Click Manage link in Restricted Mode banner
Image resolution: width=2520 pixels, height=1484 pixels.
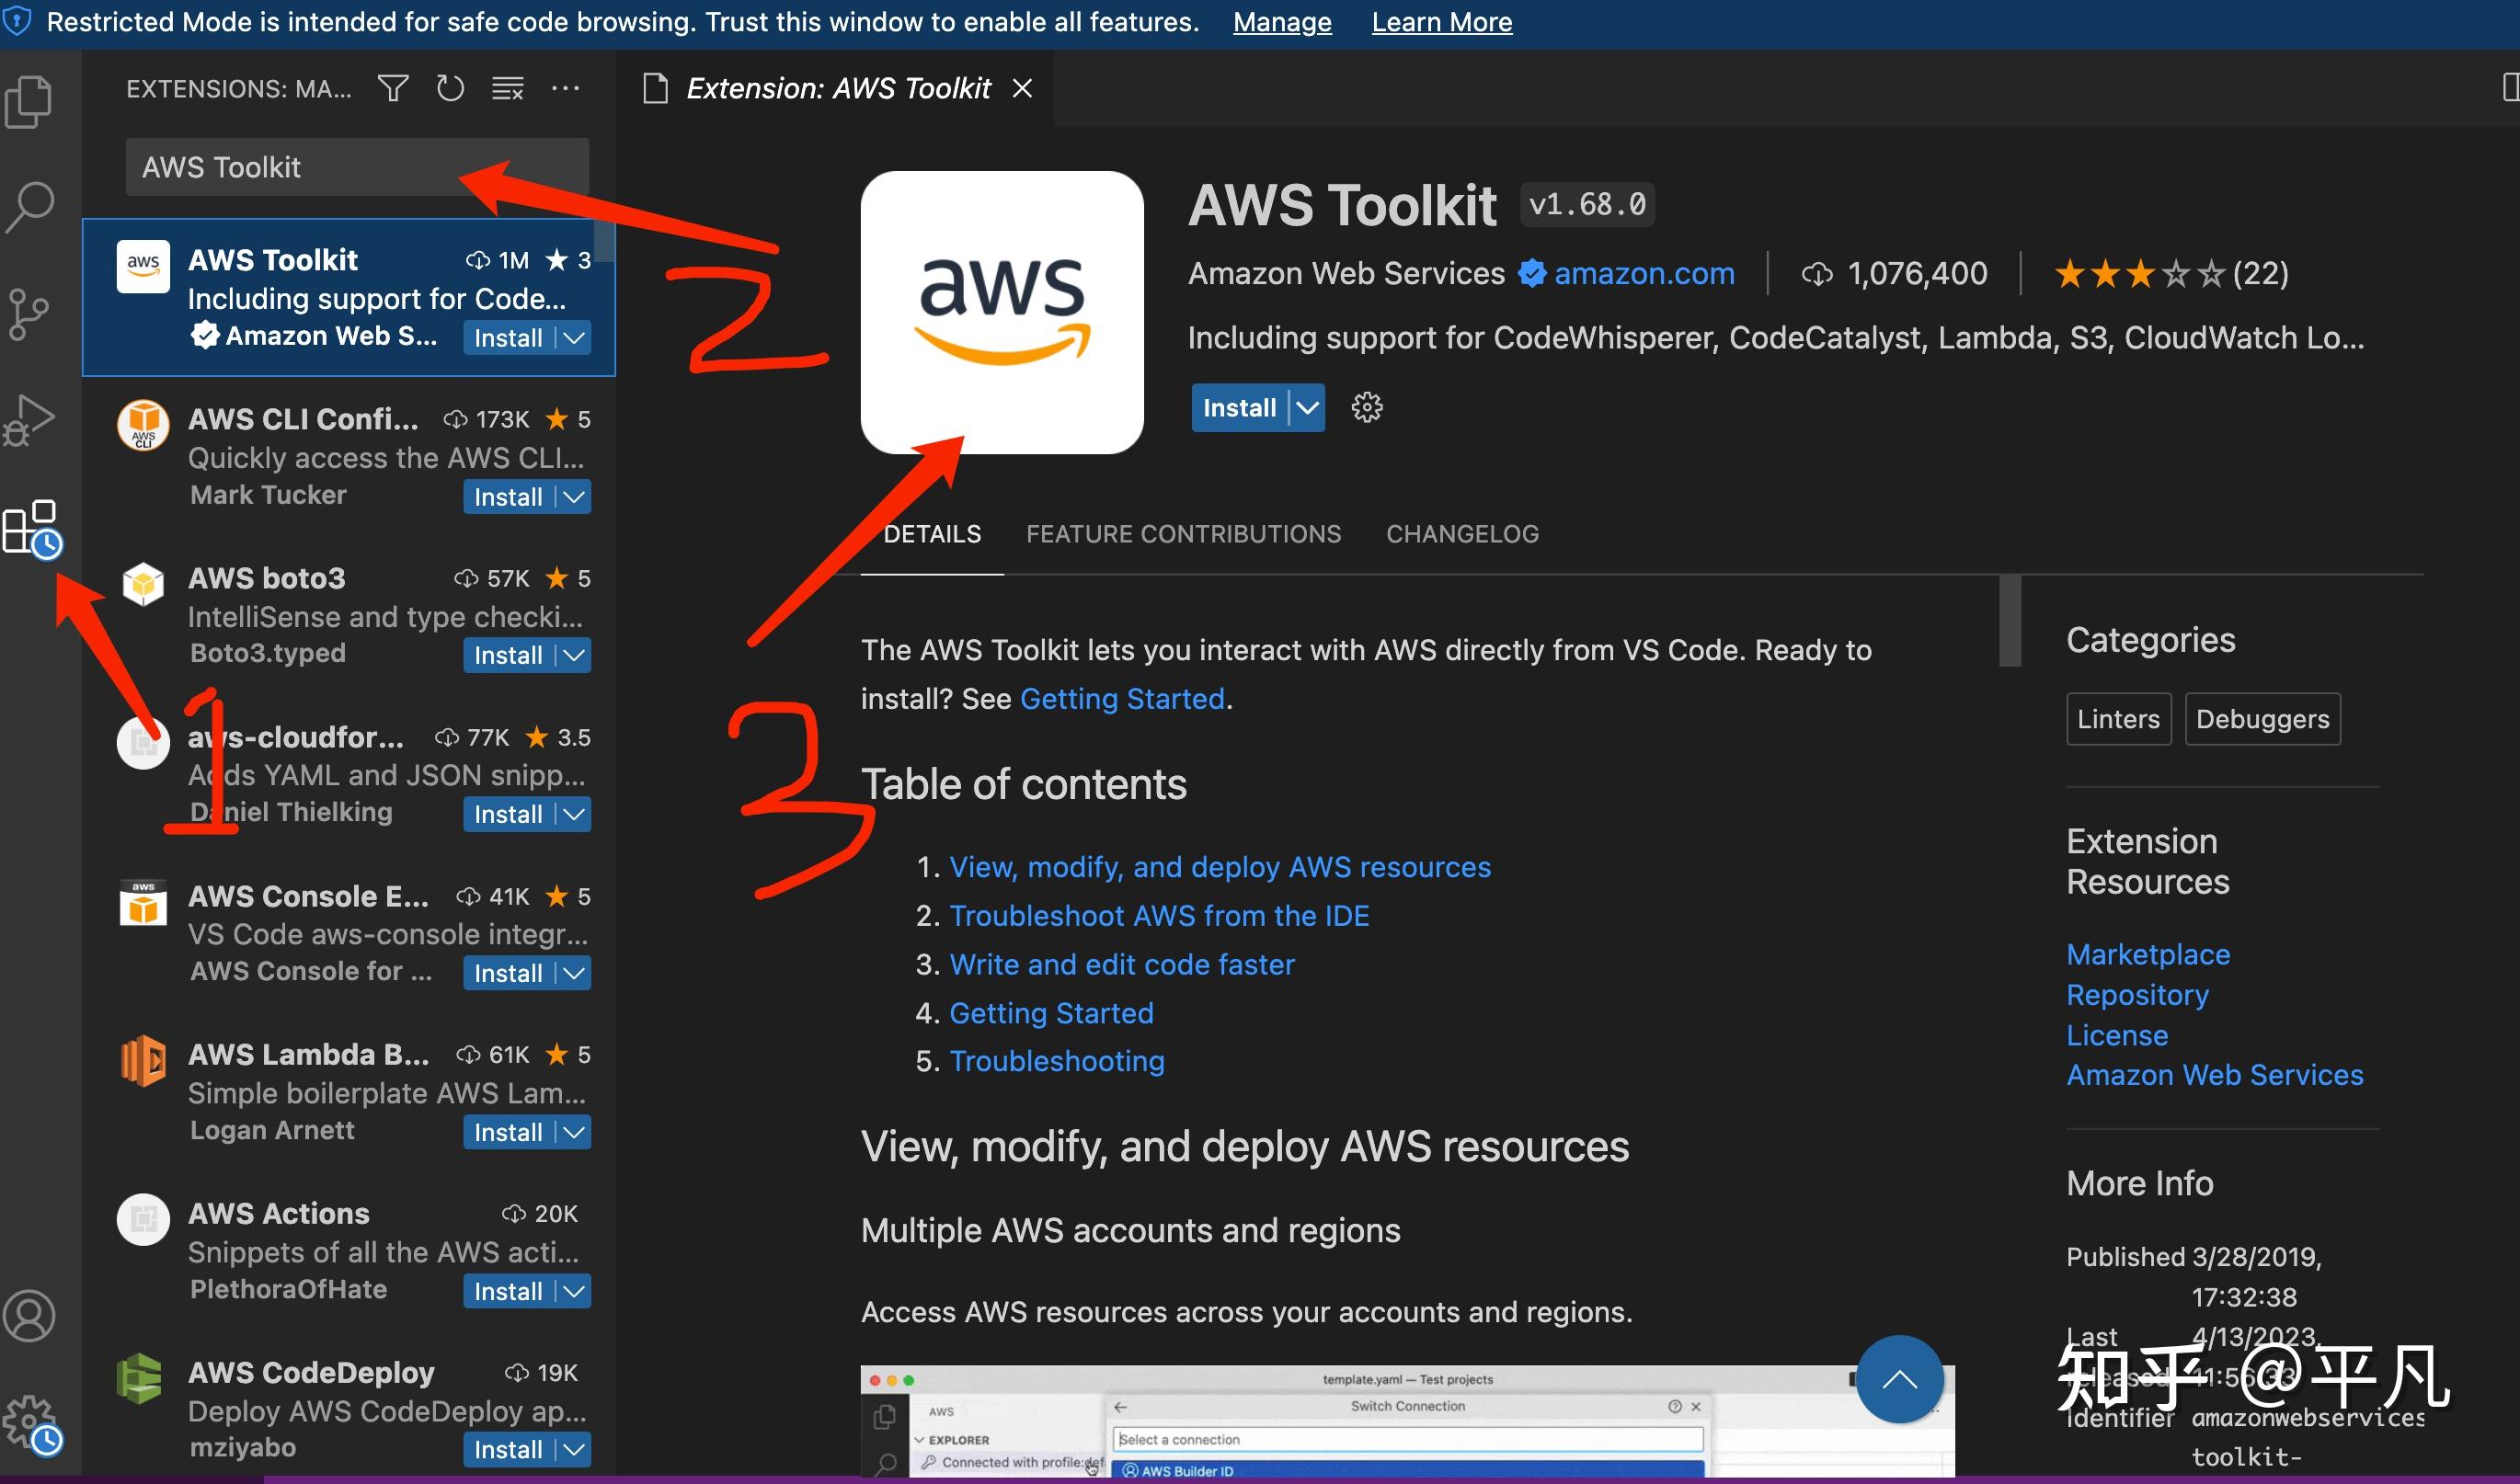1282,22
